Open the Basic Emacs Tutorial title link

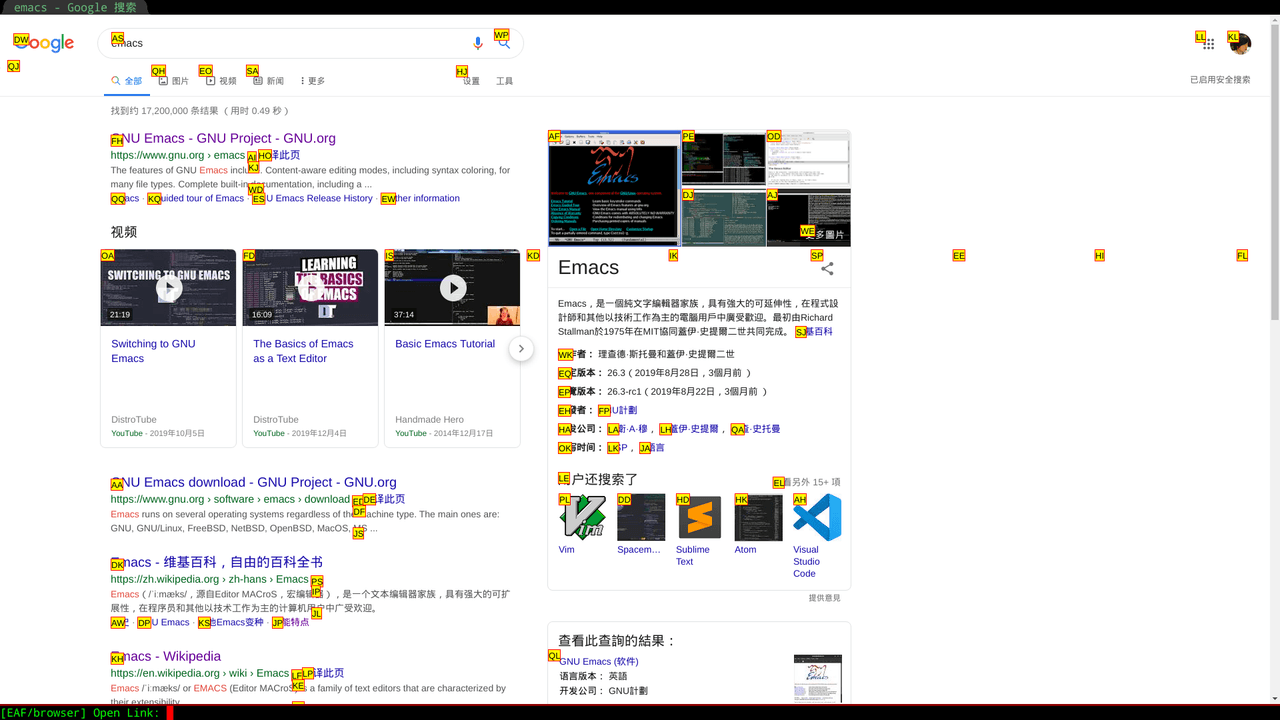445,344
